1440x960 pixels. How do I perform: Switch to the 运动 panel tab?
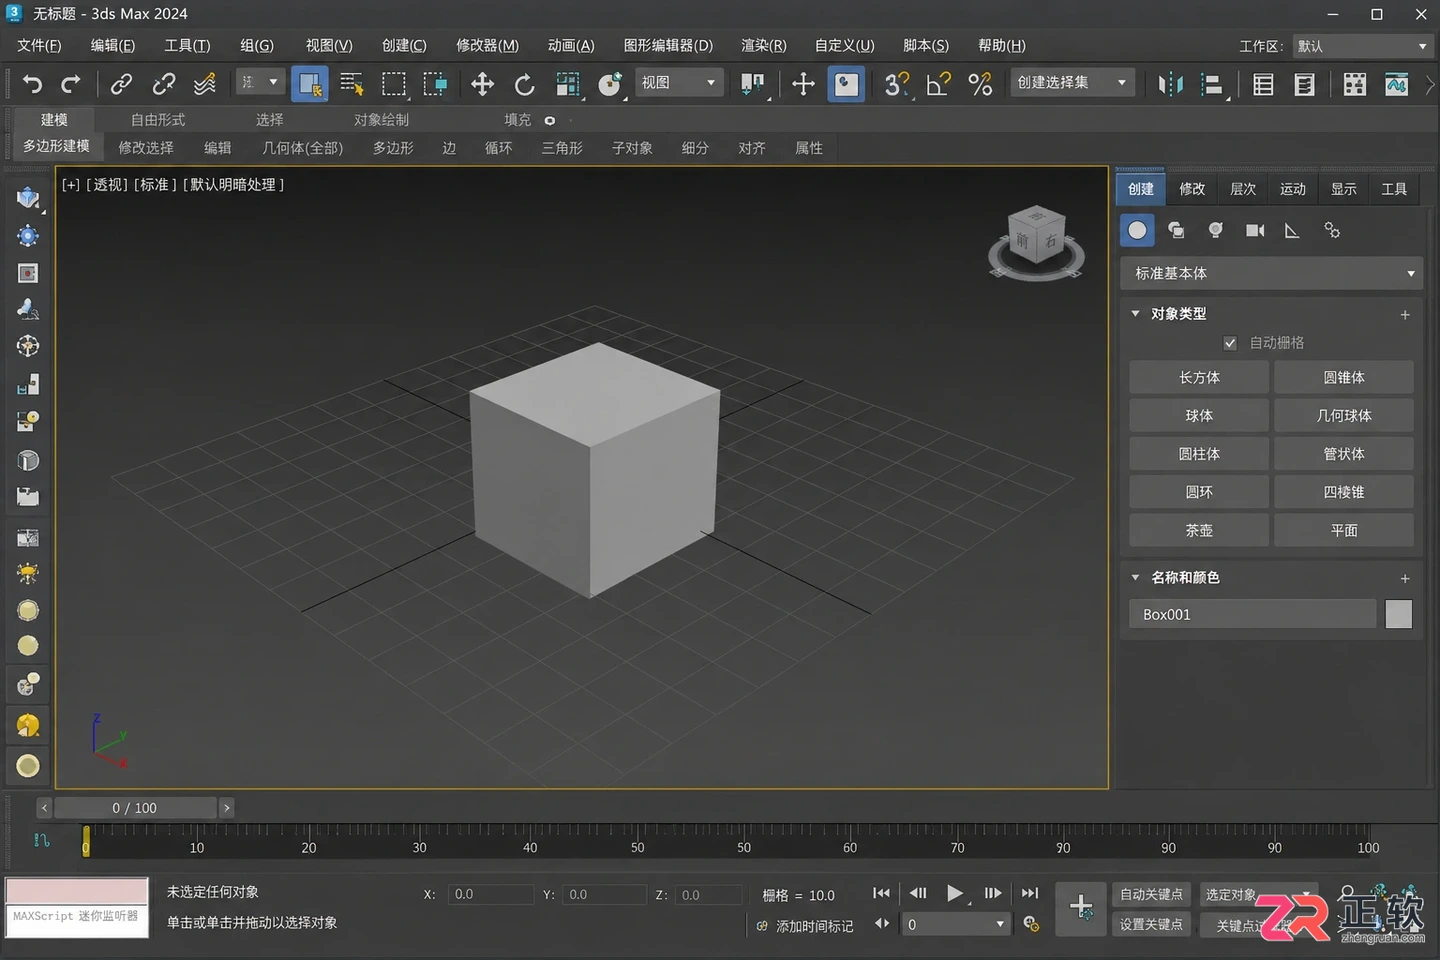coord(1293,189)
